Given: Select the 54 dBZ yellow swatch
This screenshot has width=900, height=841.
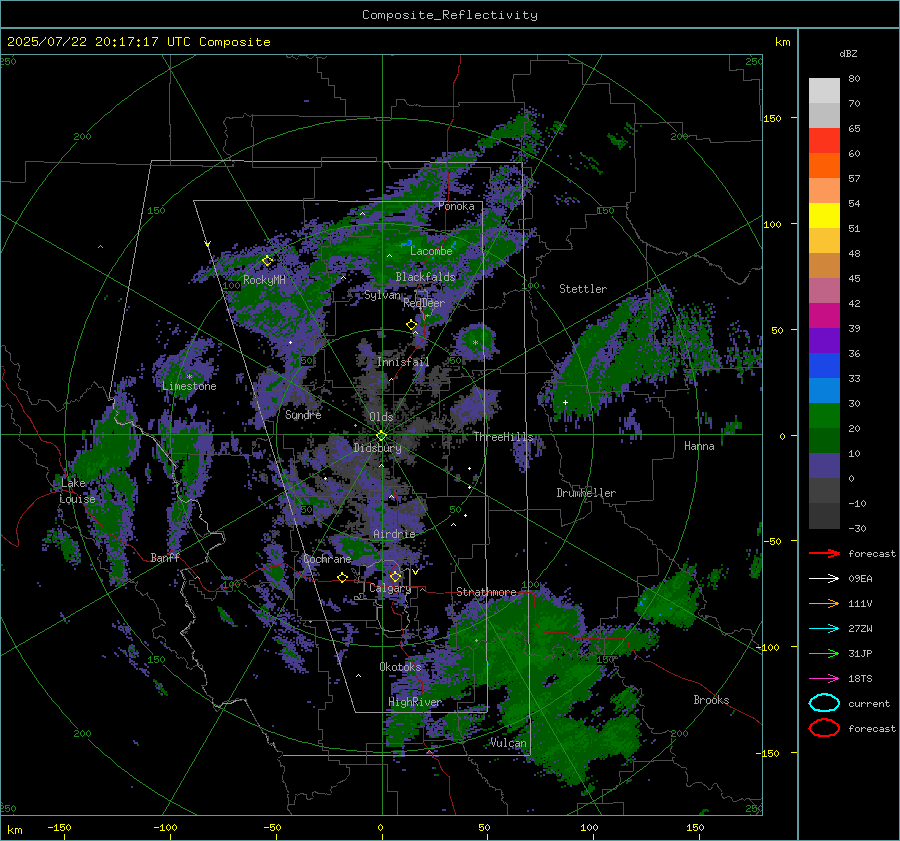Looking at the screenshot, I should tap(824, 215).
